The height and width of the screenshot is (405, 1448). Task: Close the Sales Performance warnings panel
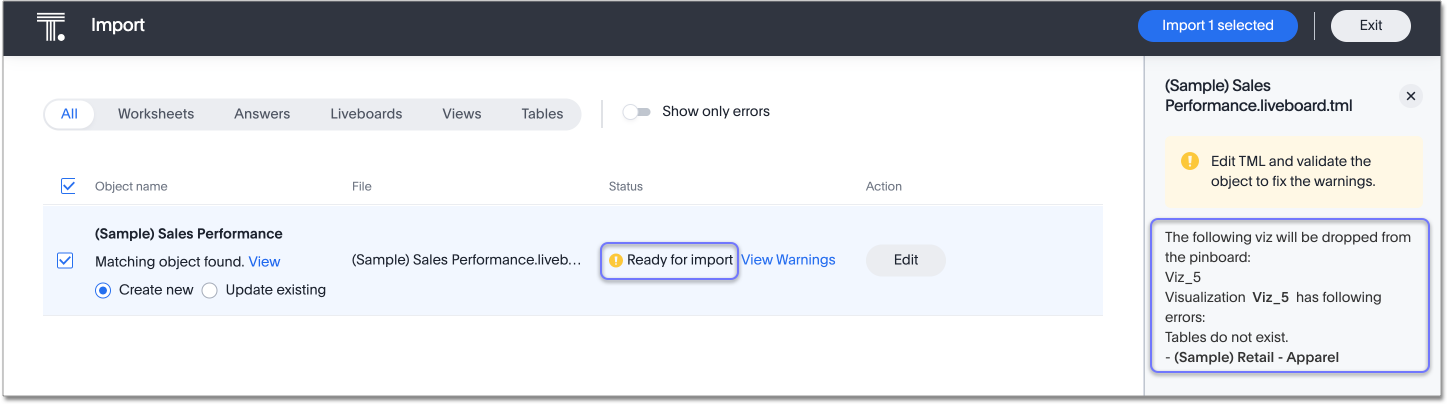[1410, 96]
